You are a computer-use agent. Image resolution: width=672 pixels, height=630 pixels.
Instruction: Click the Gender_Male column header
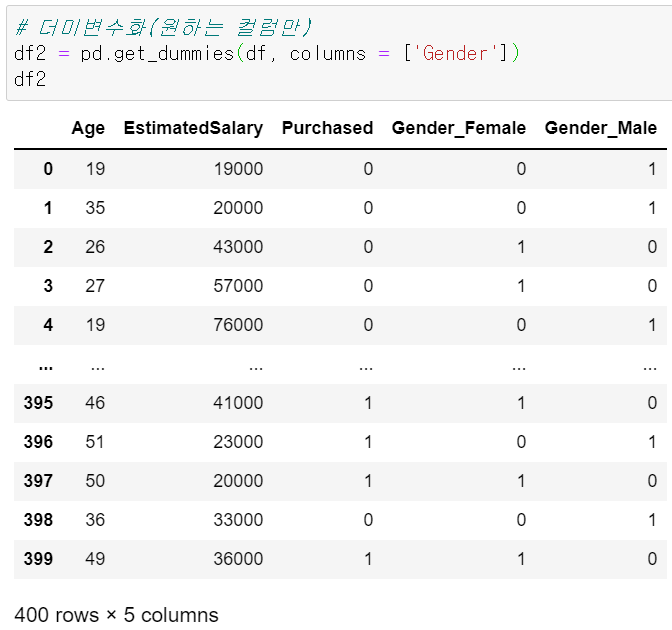[601, 128]
